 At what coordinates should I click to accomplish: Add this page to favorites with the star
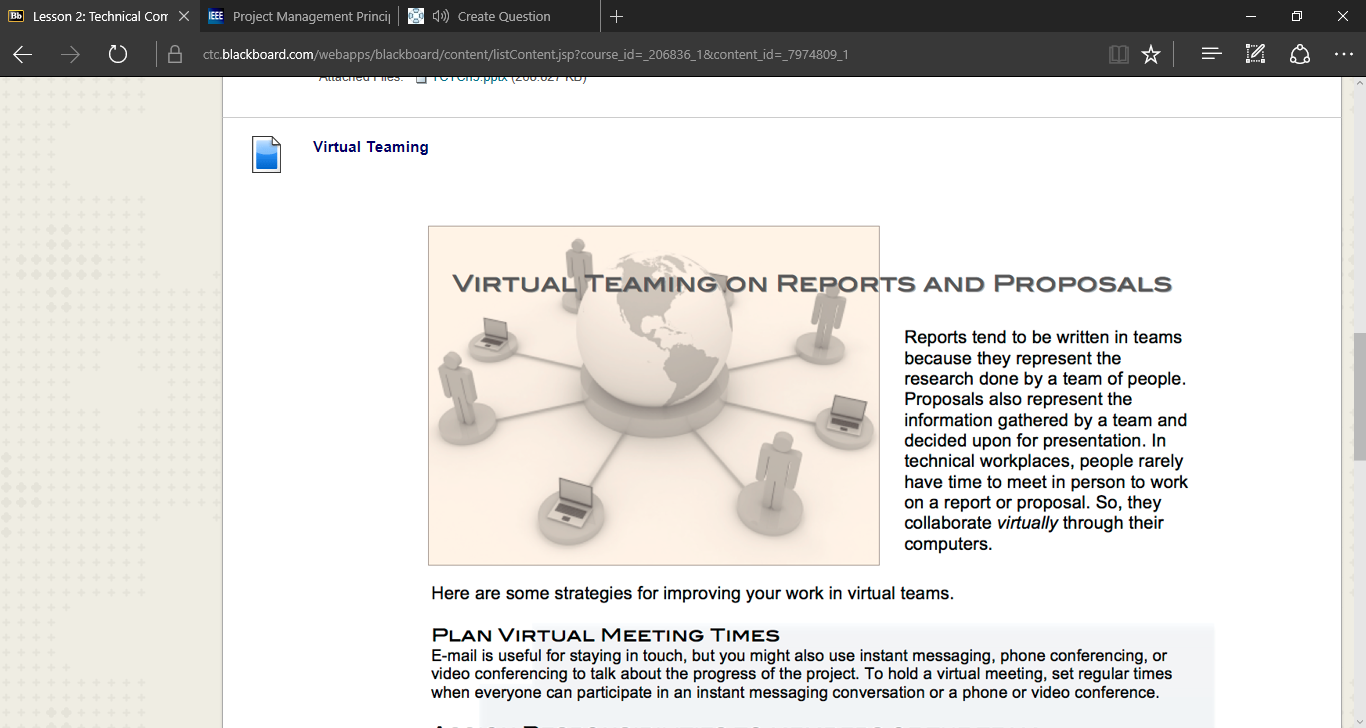click(1151, 54)
